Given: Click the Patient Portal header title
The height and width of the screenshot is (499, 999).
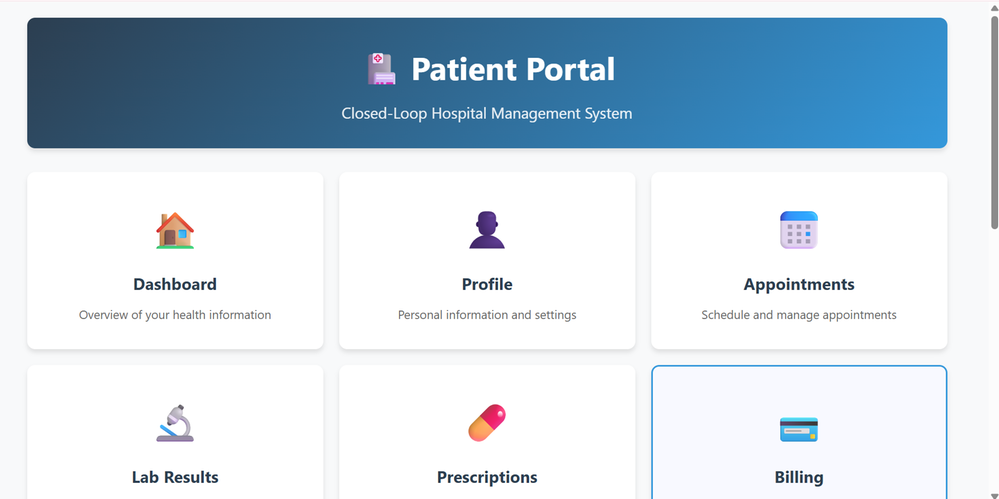Looking at the screenshot, I should pyautogui.click(x=513, y=69).
